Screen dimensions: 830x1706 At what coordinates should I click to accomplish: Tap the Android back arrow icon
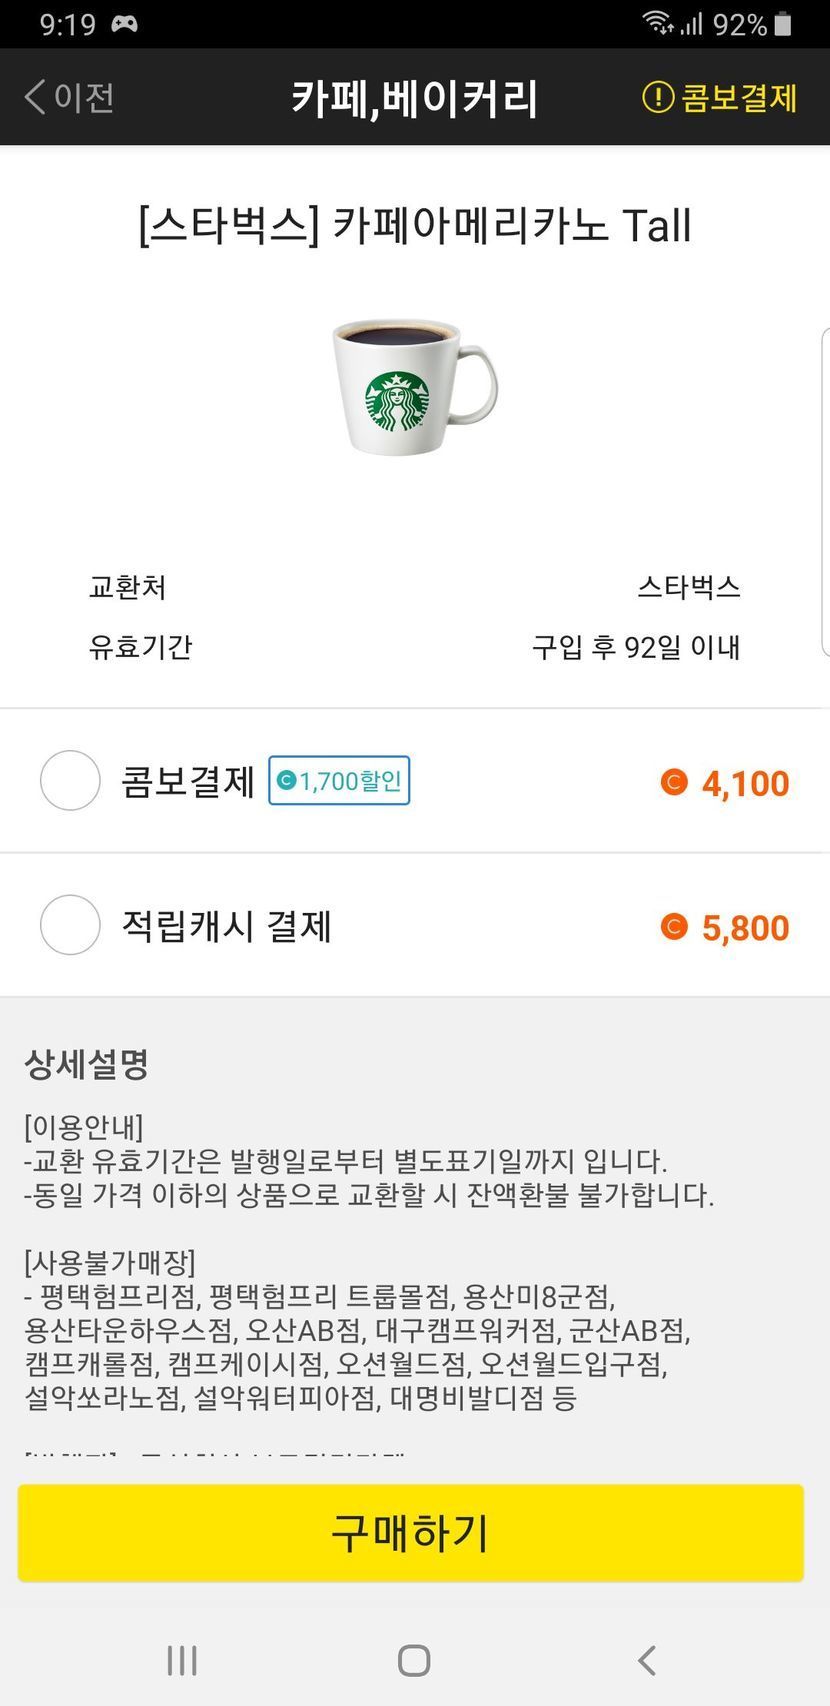pos(647,1661)
